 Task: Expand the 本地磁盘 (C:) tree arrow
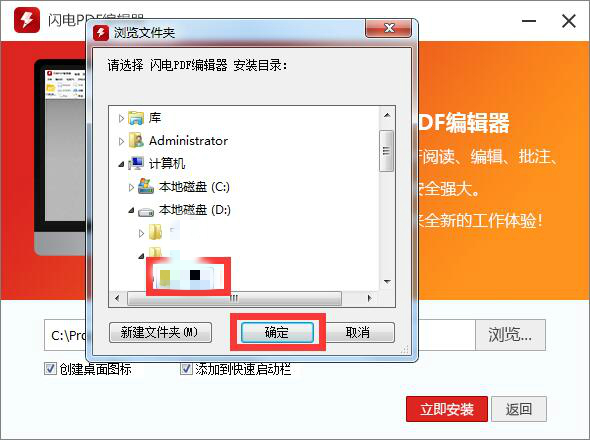point(131,187)
